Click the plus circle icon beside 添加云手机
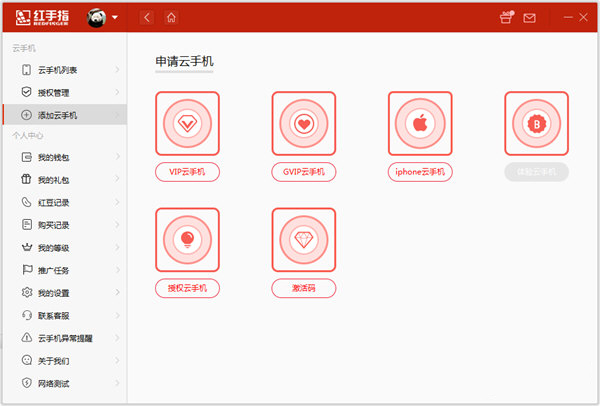The image size is (600, 406). pos(26,115)
